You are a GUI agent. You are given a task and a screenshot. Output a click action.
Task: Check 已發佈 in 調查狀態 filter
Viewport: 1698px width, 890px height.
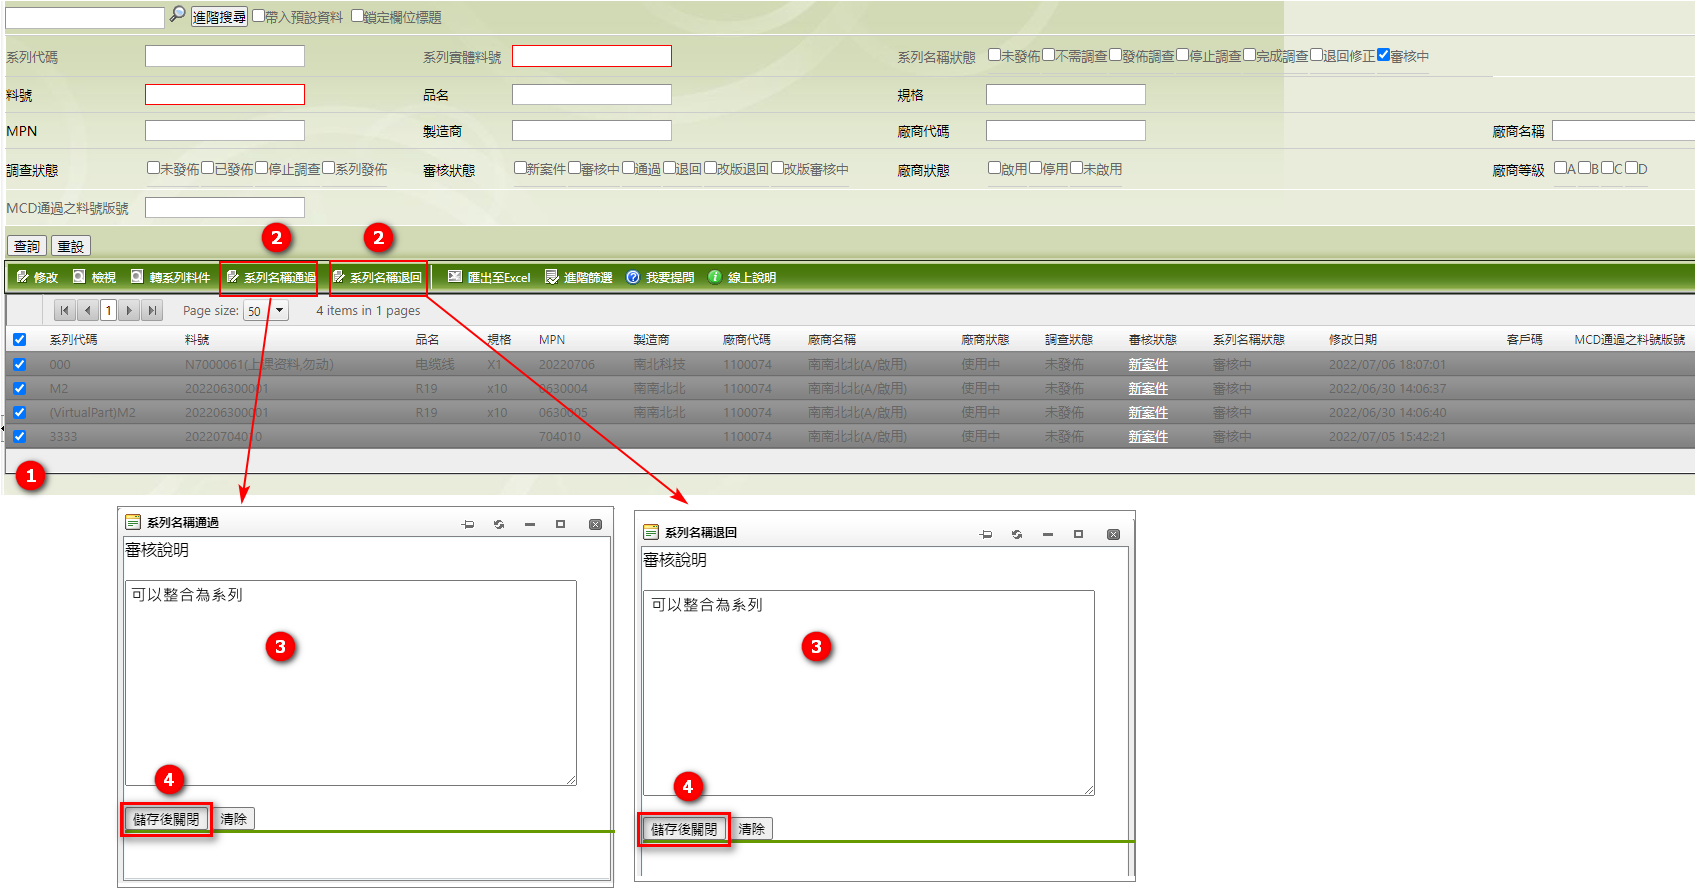[x=208, y=168]
